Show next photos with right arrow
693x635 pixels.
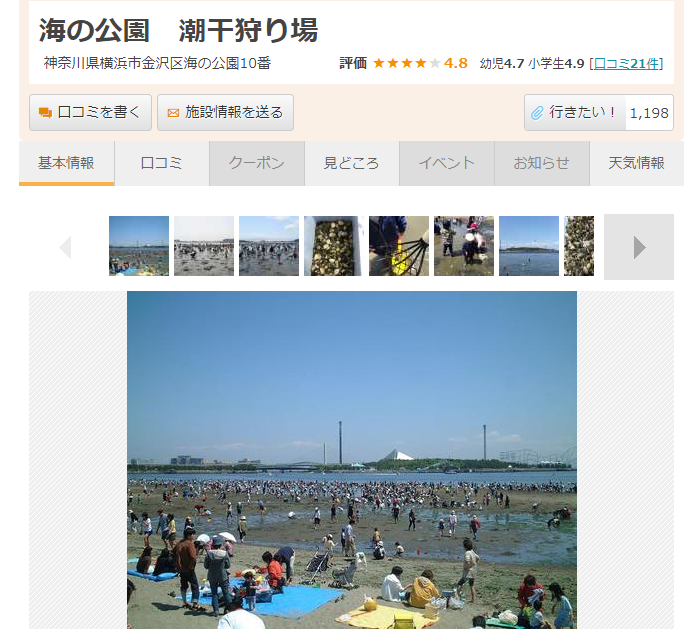pyautogui.click(x=639, y=247)
